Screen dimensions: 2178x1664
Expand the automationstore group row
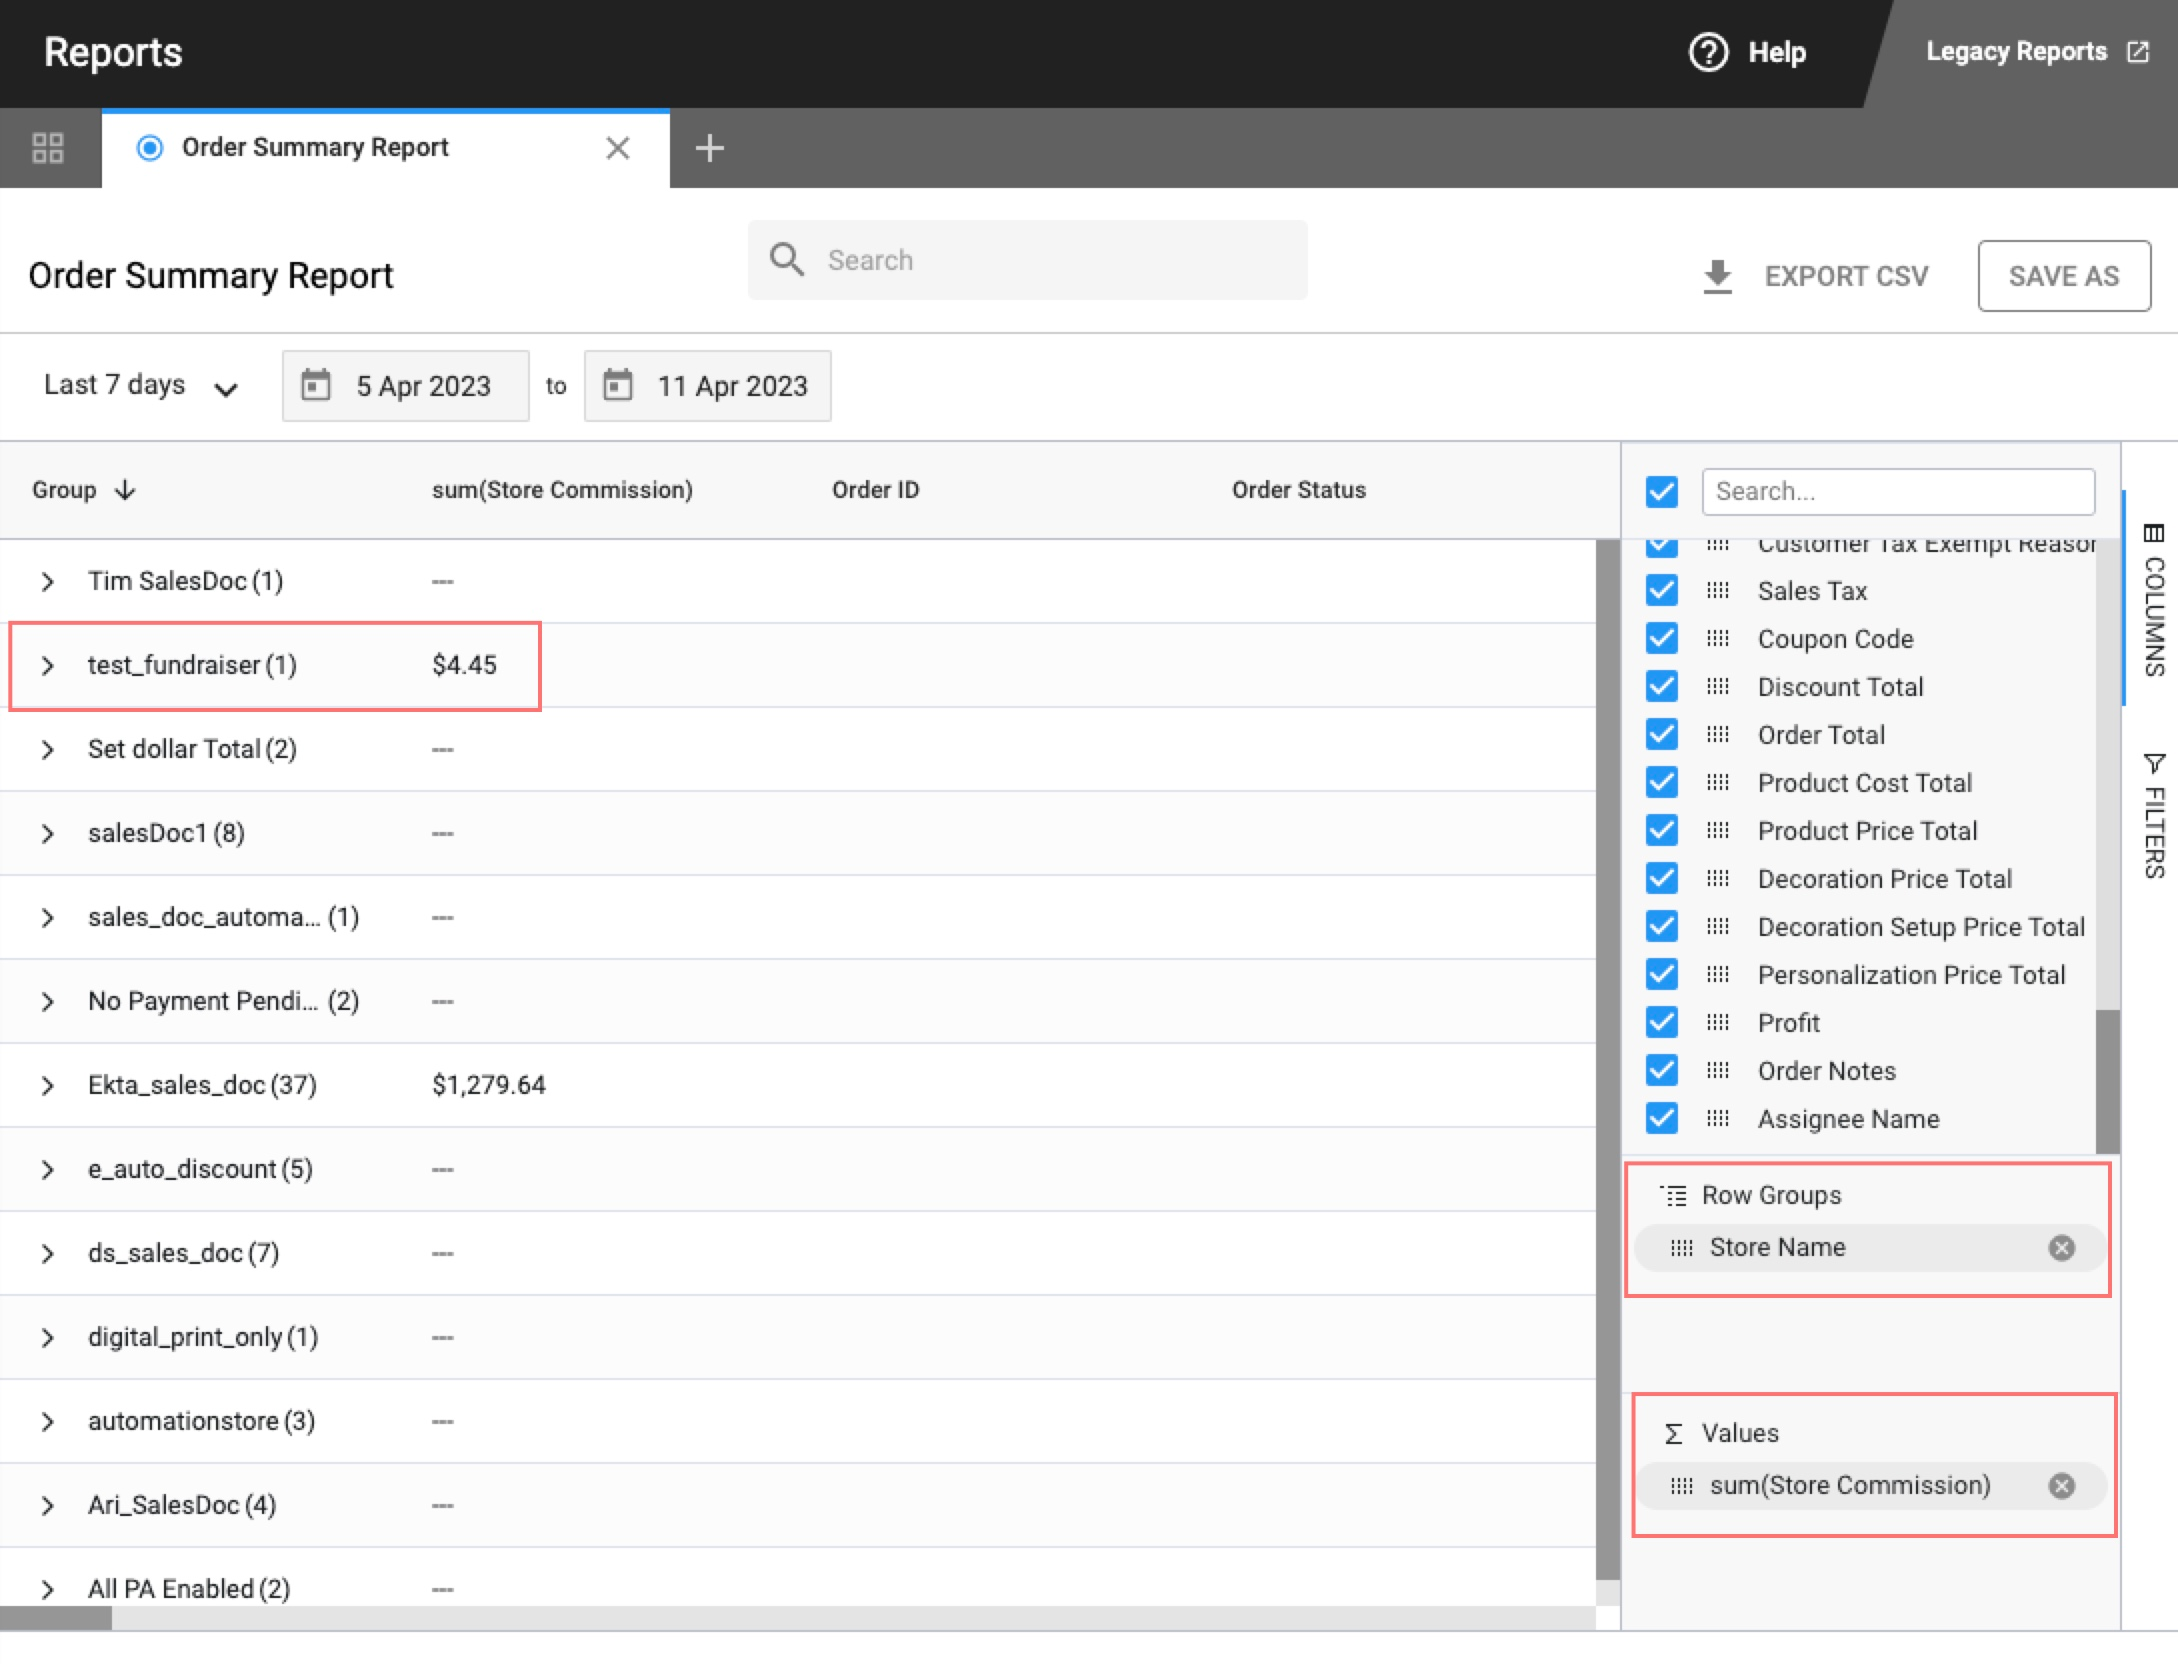[x=47, y=1421]
